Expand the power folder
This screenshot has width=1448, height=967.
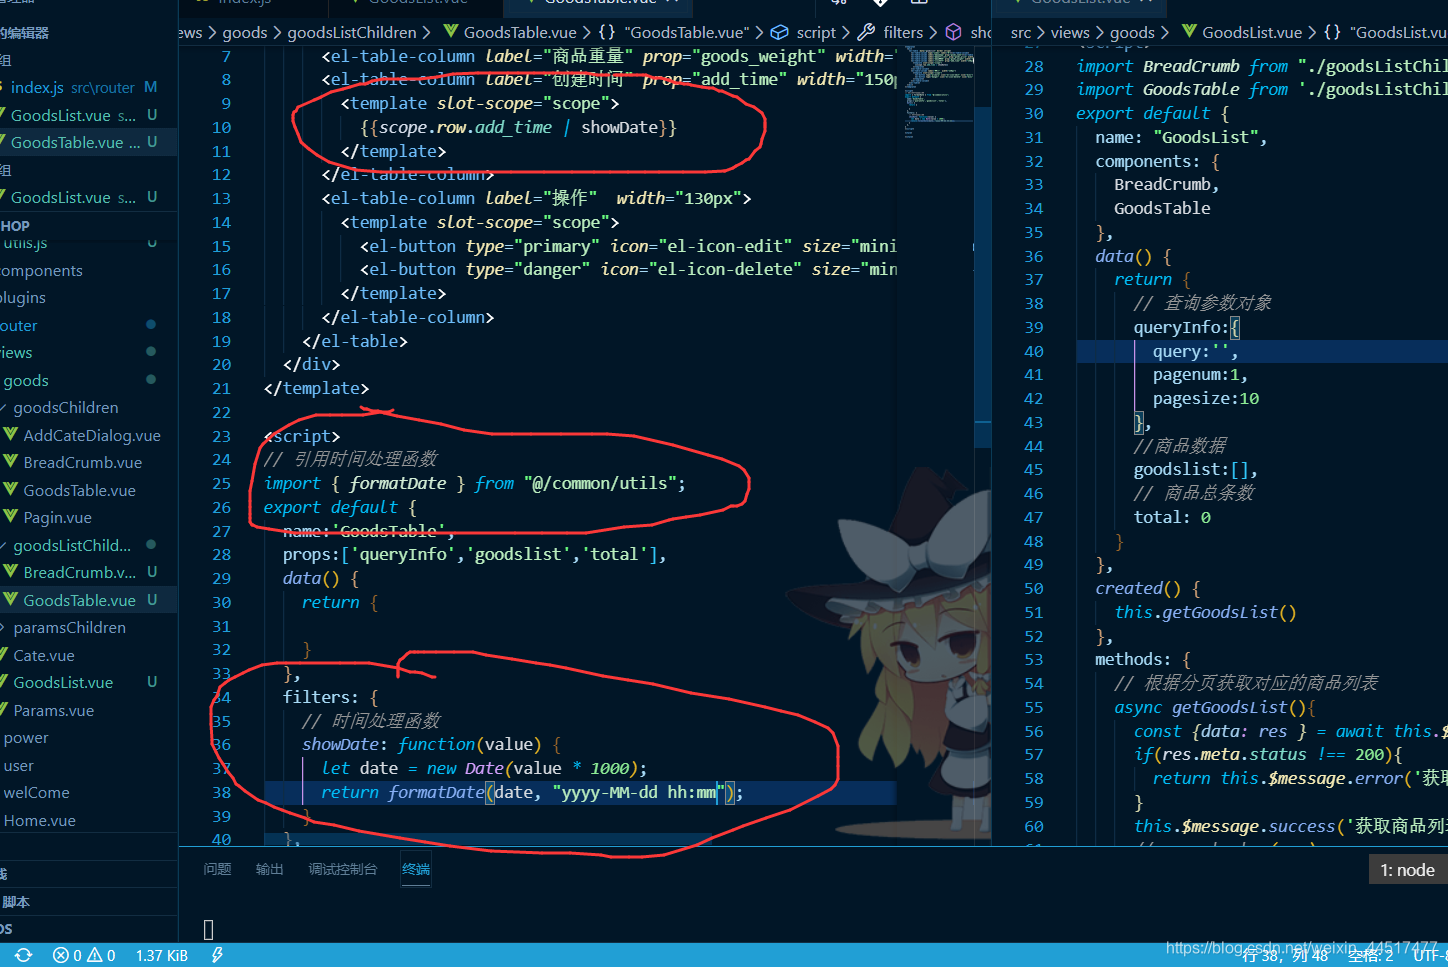coord(26,737)
